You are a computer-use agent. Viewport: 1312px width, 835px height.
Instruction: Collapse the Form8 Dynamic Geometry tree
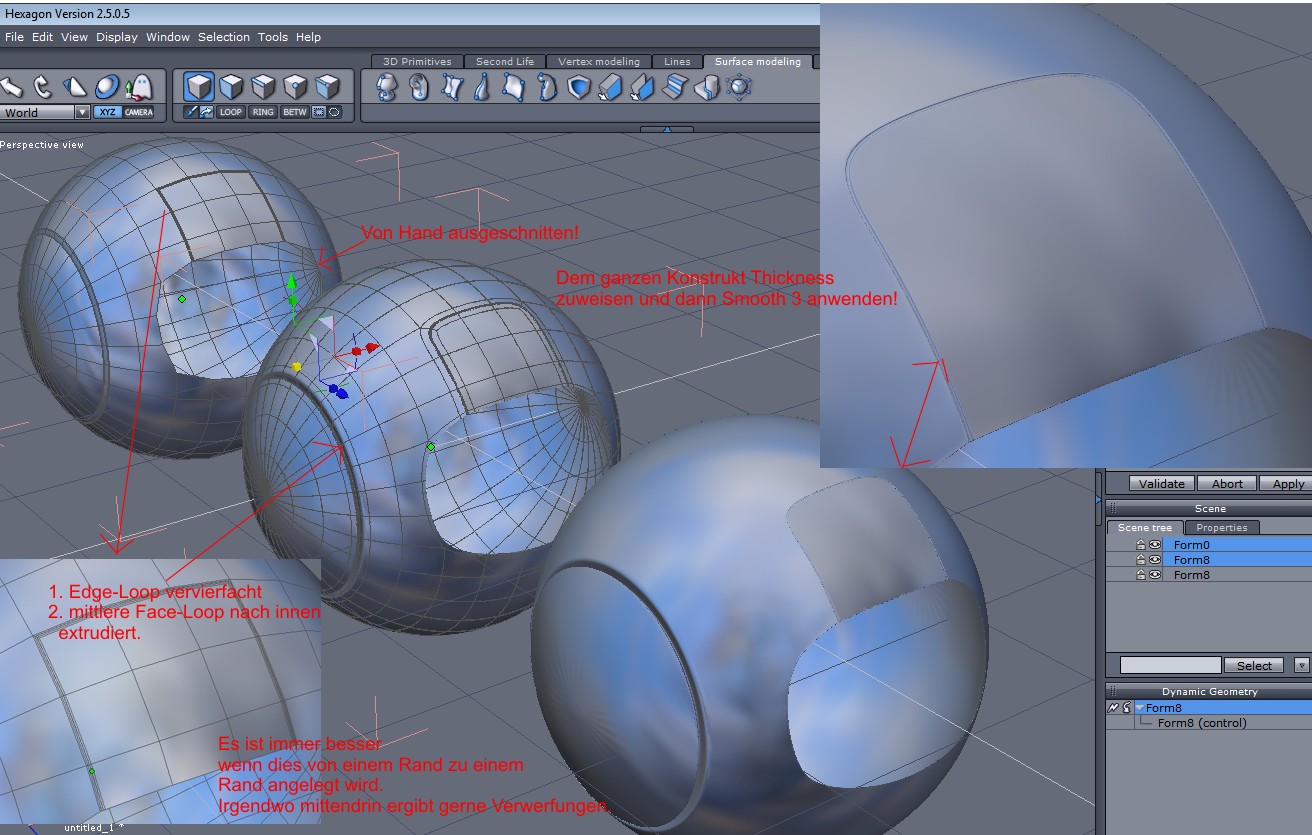tap(1140, 707)
